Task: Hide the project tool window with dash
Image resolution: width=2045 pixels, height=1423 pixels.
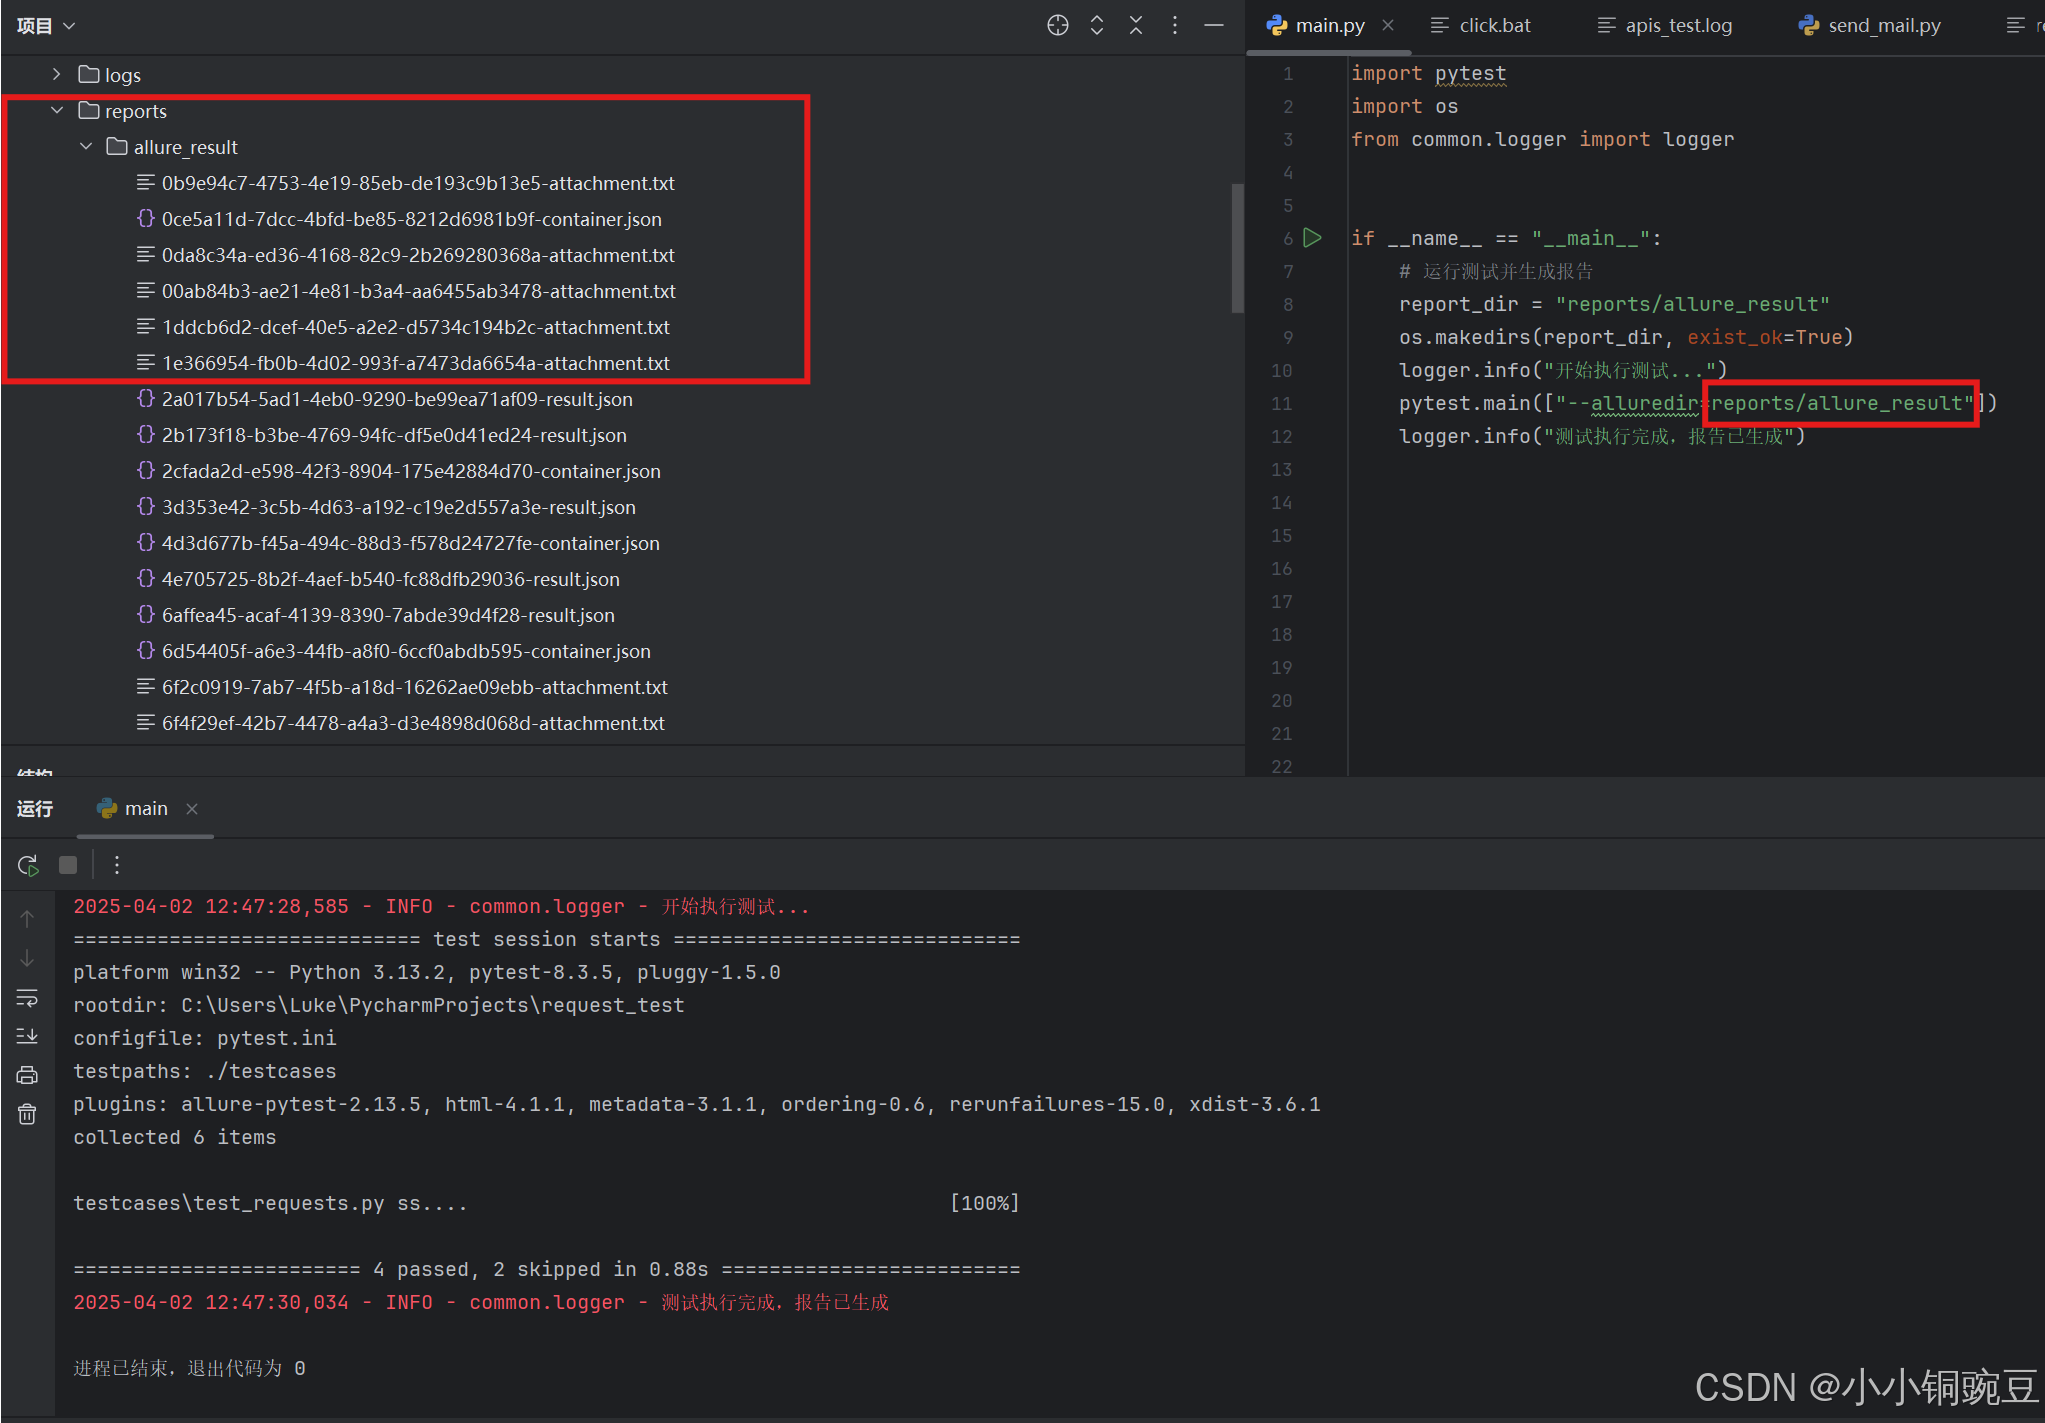Action: 1214,26
